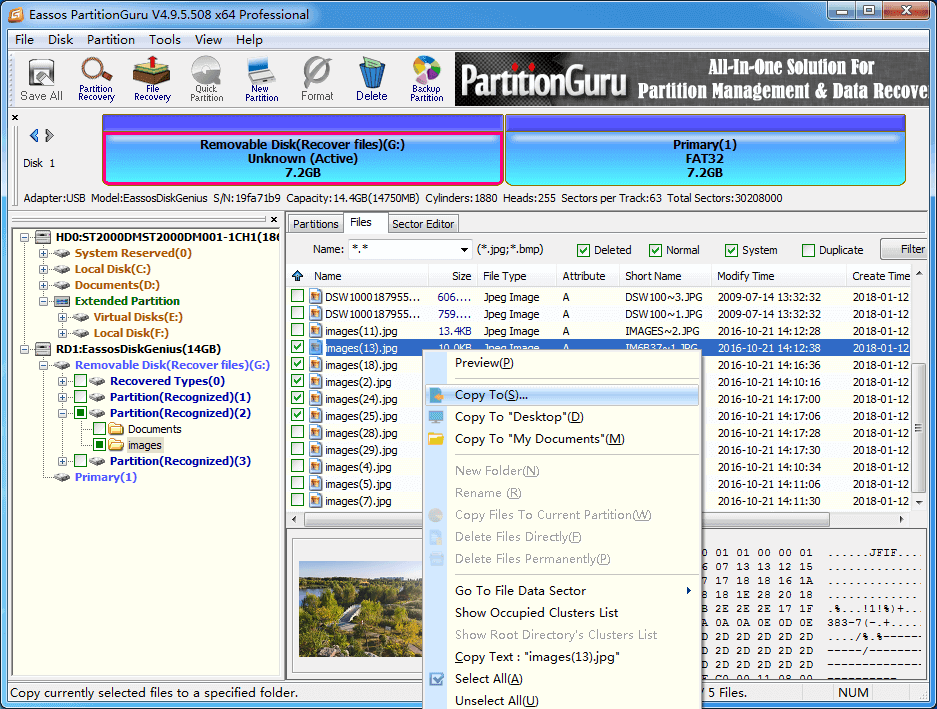This screenshot has width=937, height=709.
Task: Create a New Partition
Action: pos(262,80)
